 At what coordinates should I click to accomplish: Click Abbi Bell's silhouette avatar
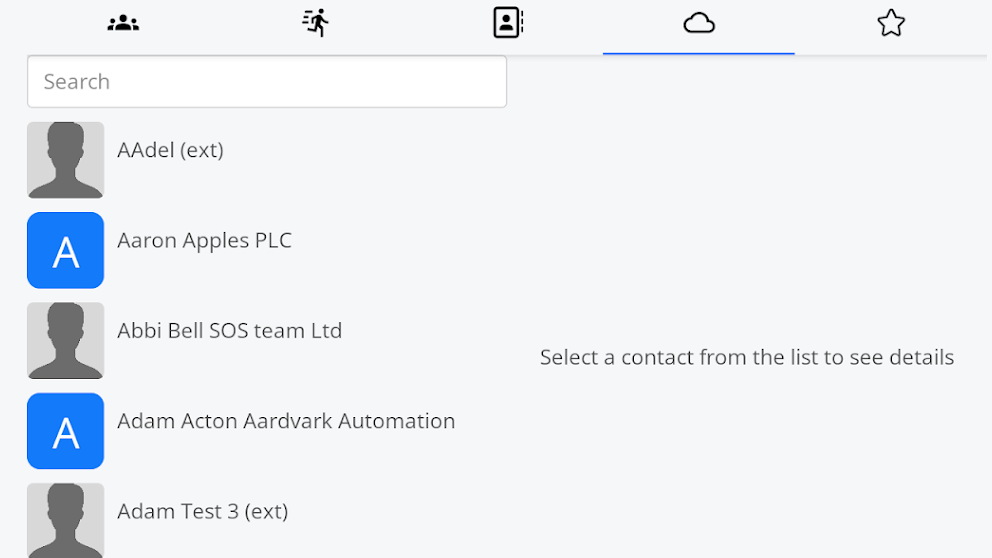[65, 340]
